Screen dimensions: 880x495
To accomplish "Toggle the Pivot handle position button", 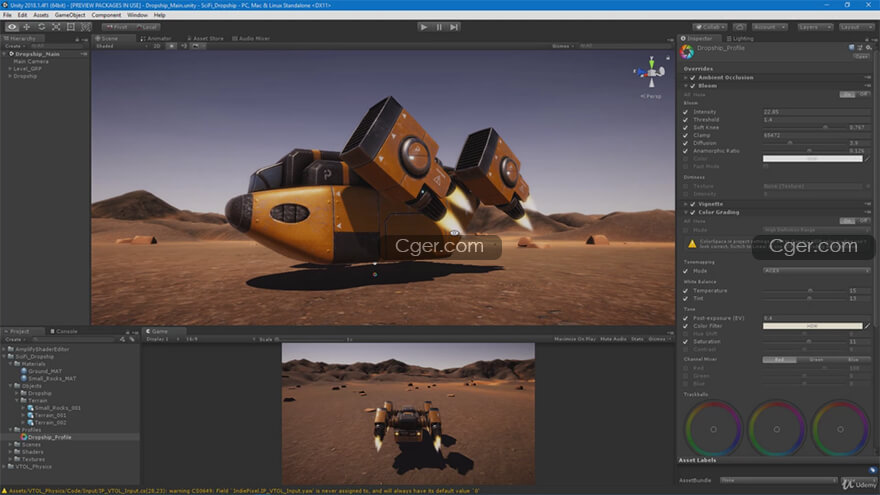I will point(117,27).
